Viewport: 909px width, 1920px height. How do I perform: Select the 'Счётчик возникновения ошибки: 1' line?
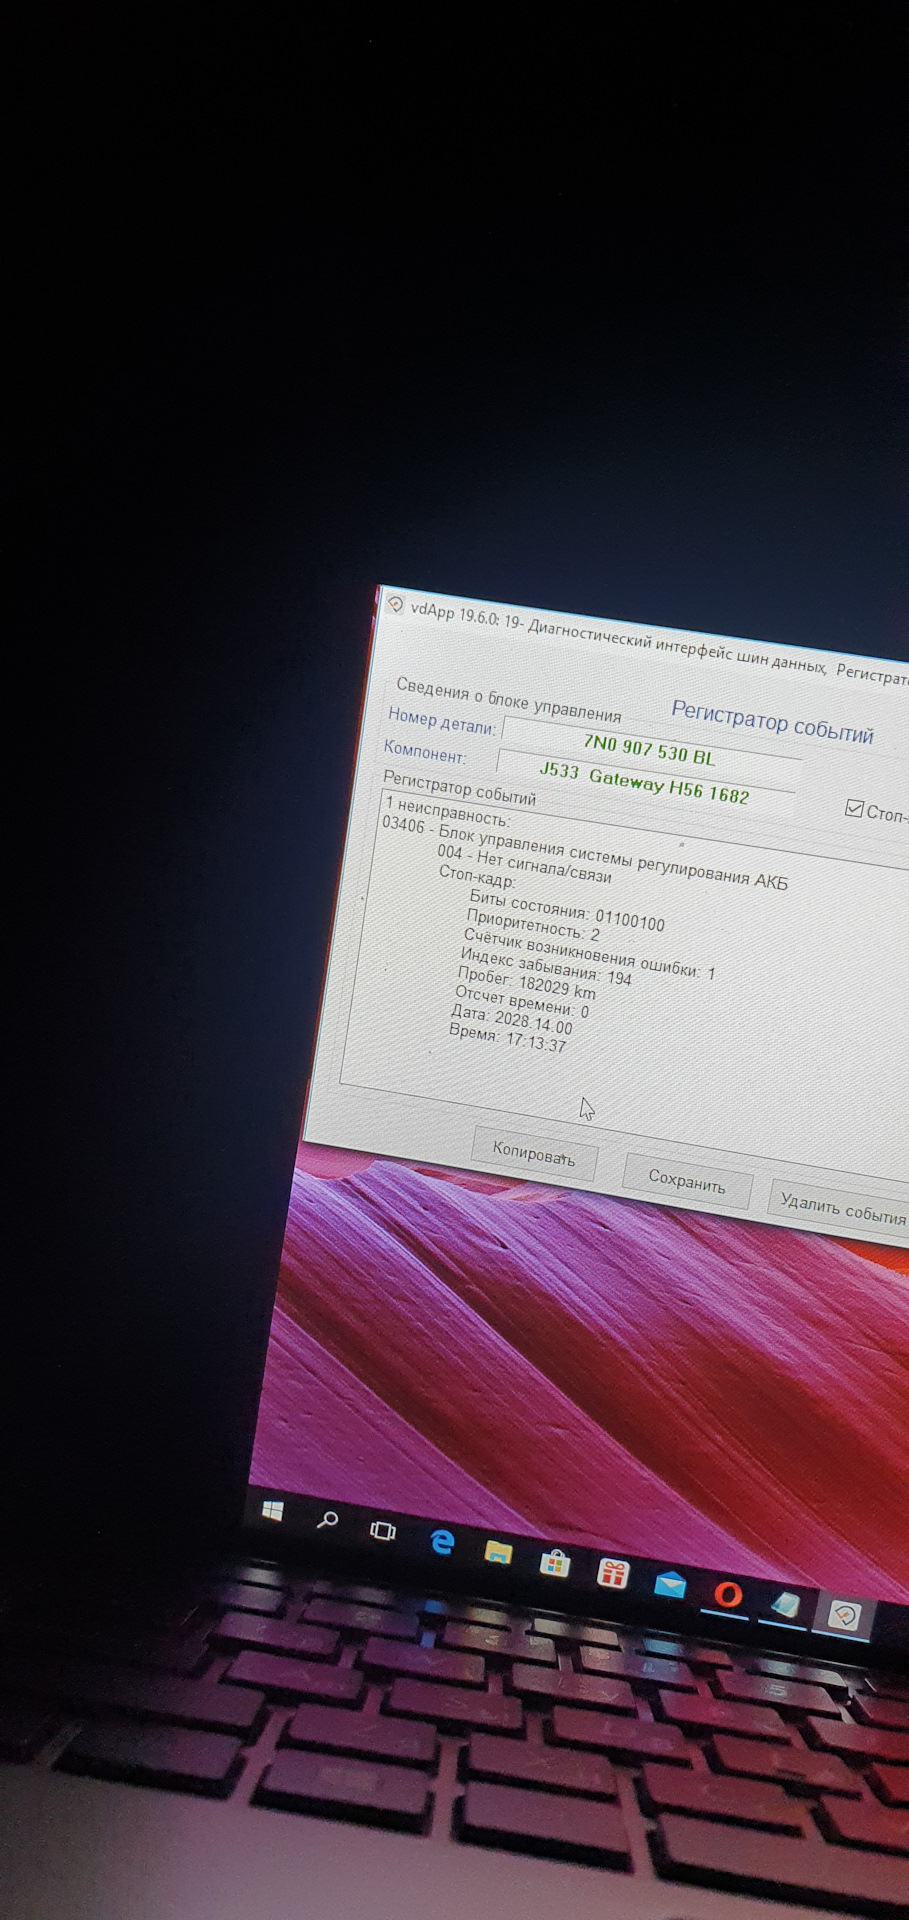click(589, 954)
